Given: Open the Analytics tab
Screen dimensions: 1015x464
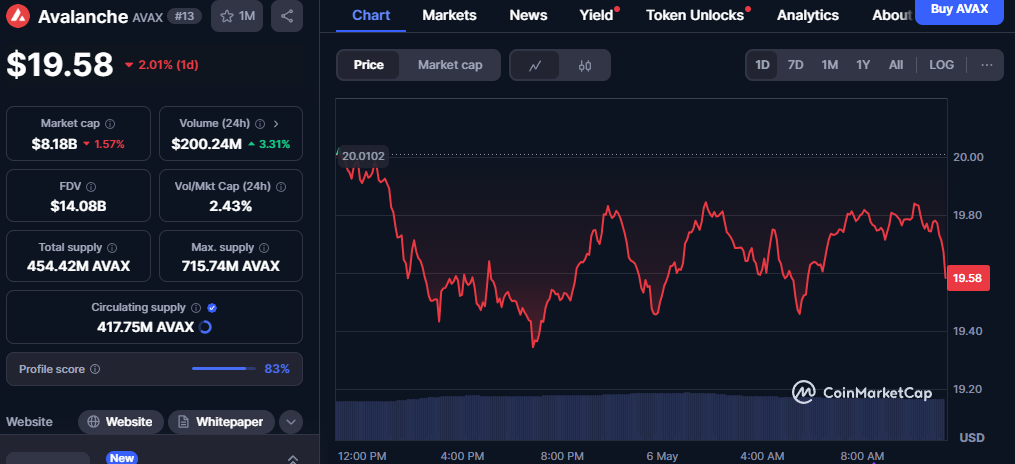Looking at the screenshot, I should coord(808,15).
